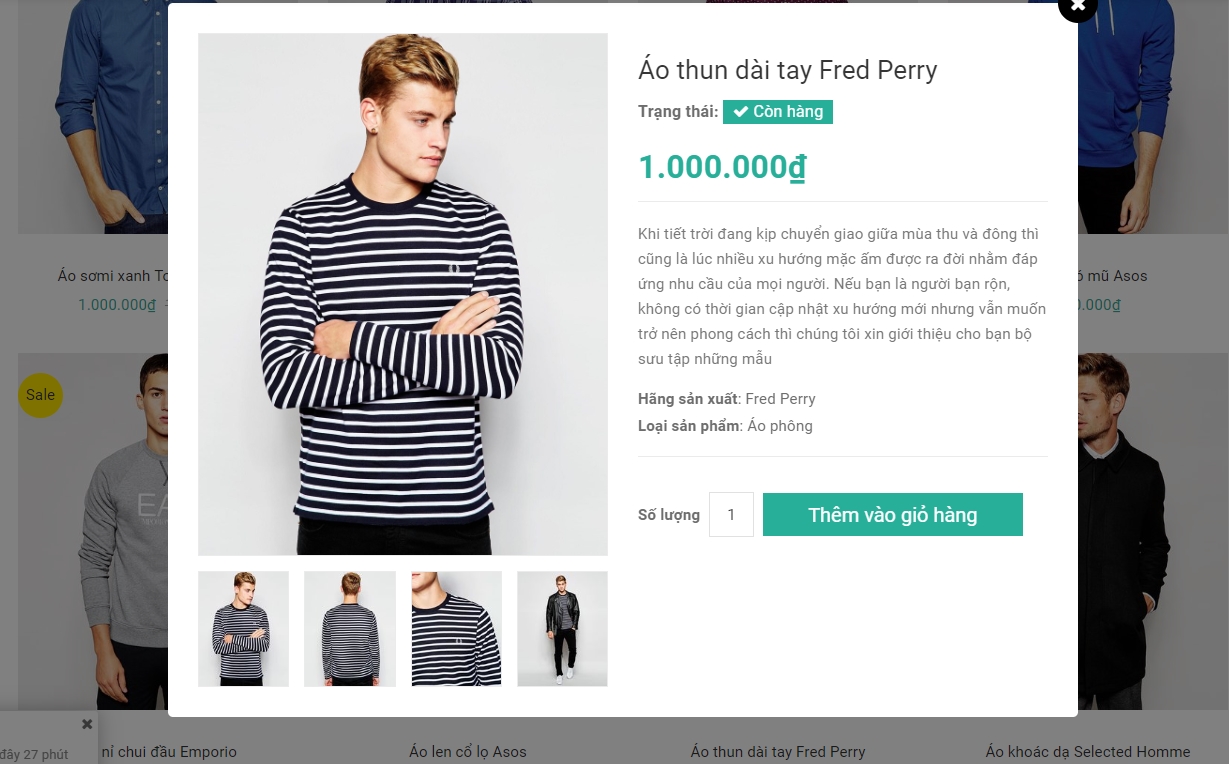The height and width of the screenshot is (764, 1229).
Task: Click the Còn hàng stock status badge
Action: [x=778, y=112]
